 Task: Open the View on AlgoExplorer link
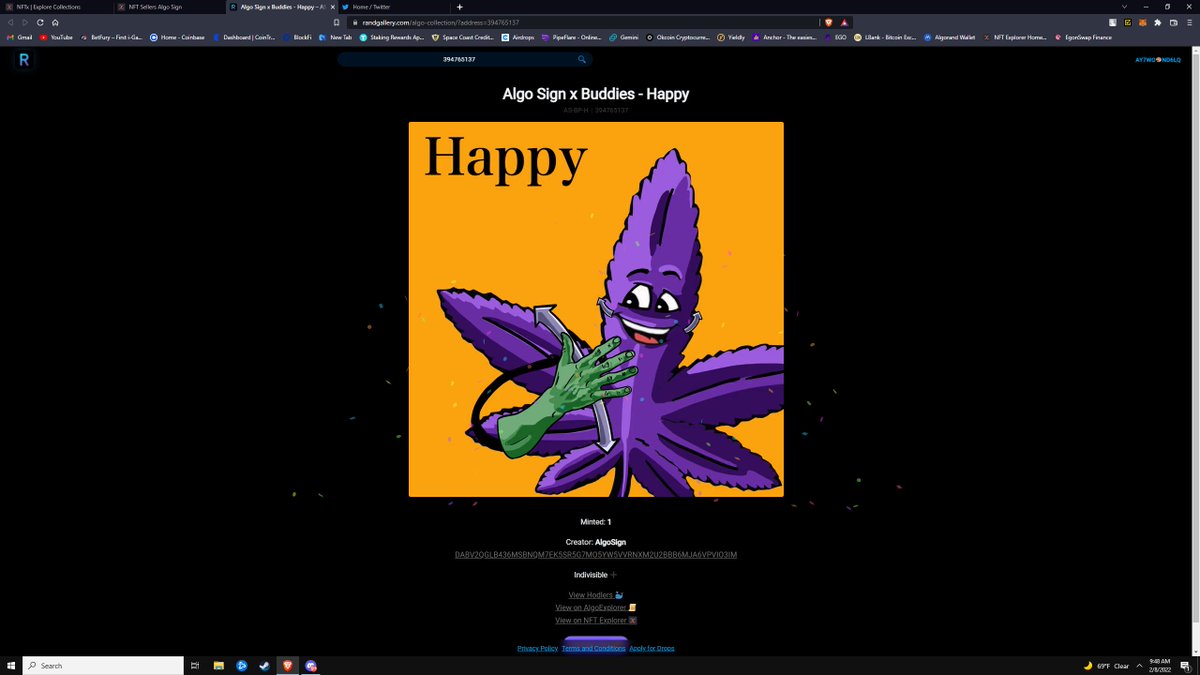click(x=596, y=607)
